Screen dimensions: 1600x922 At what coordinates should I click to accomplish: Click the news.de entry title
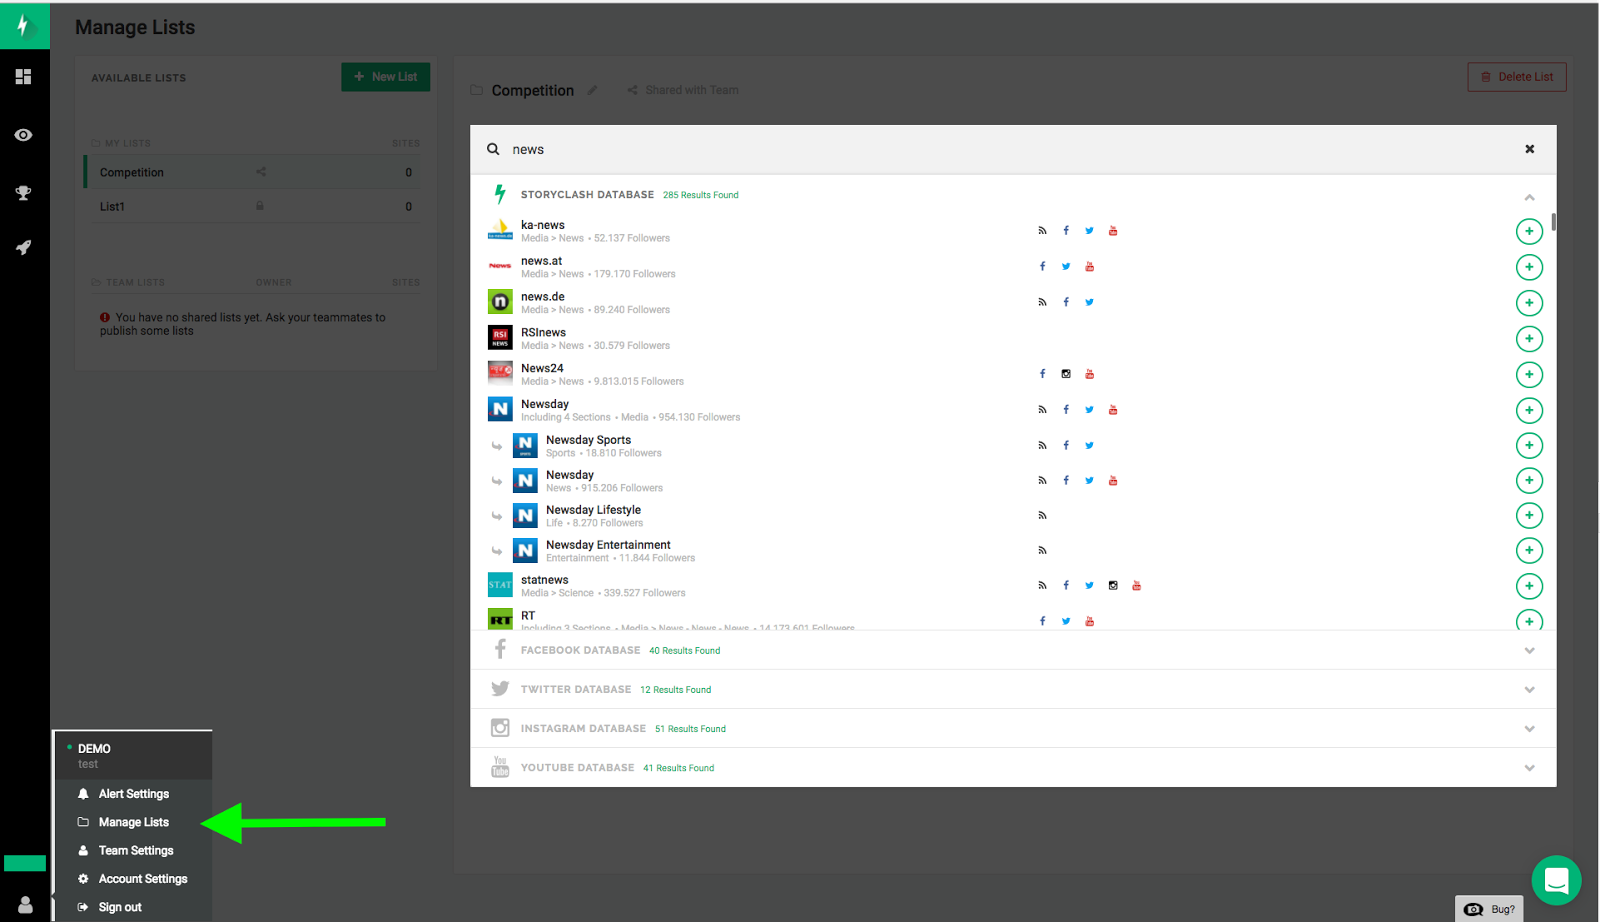pos(543,297)
